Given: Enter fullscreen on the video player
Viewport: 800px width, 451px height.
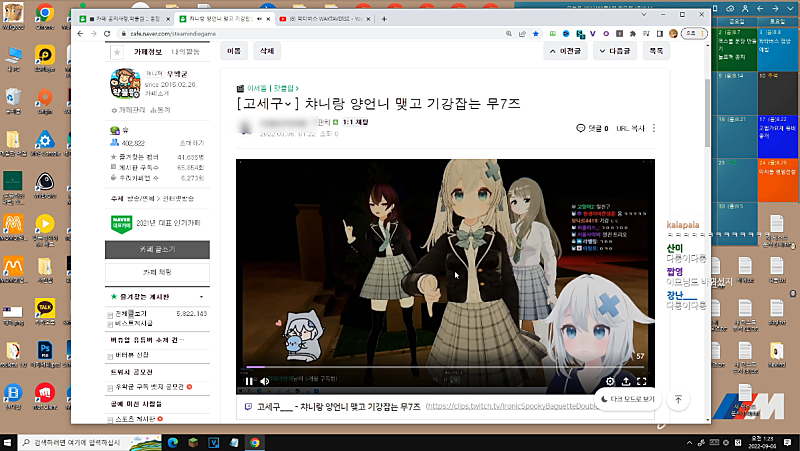Looking at the screenshot, I should pyautogui.click(x=642, y=381).
